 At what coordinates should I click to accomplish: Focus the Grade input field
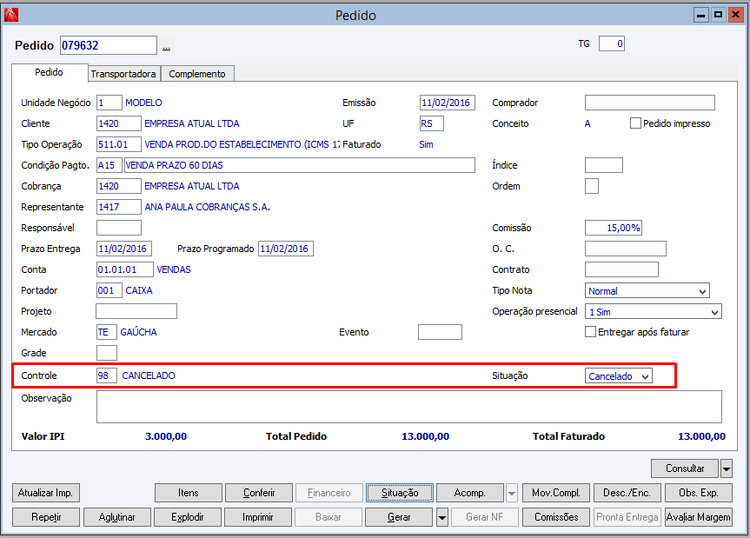(x=107, y=353)
